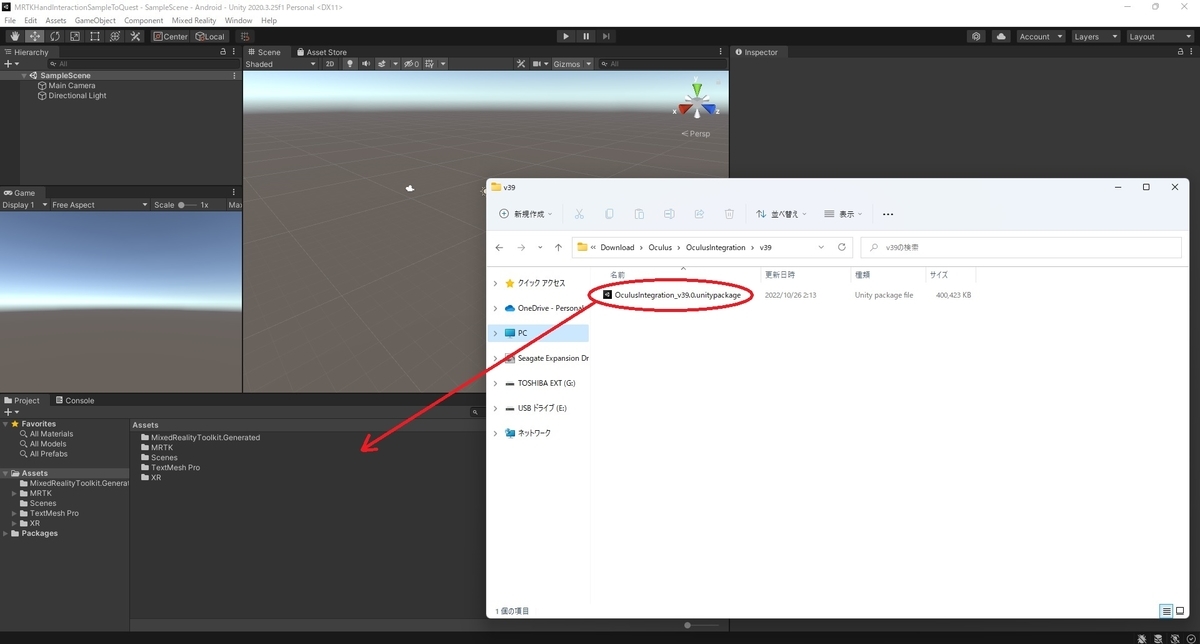Select the Transform tool
This screenshot has width=1200, height=644.
click(x=115, y=36)
